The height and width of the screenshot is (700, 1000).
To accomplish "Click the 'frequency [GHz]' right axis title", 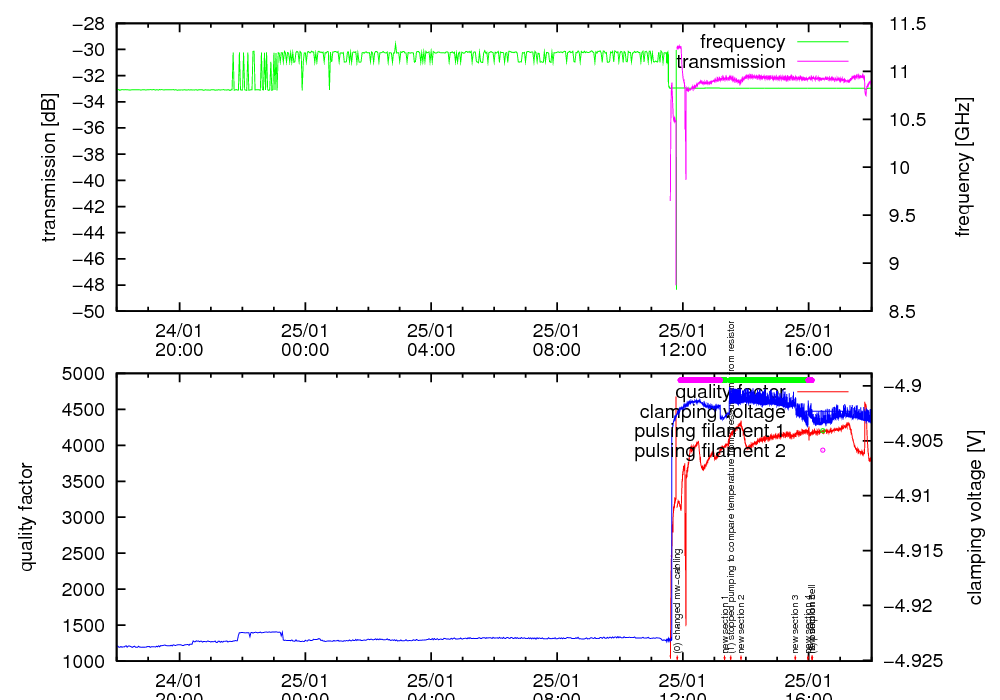I will point(964,167).
